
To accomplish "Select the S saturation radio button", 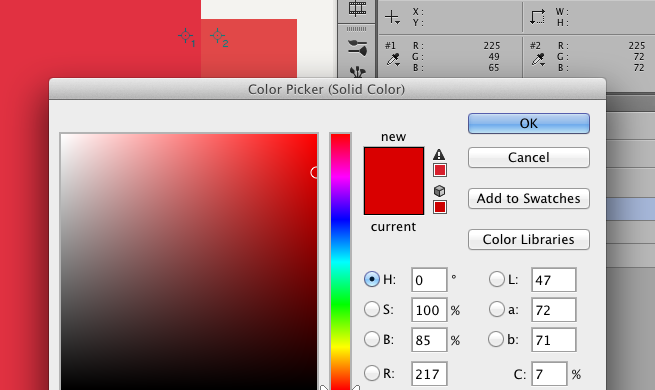I will pos(371,309).
